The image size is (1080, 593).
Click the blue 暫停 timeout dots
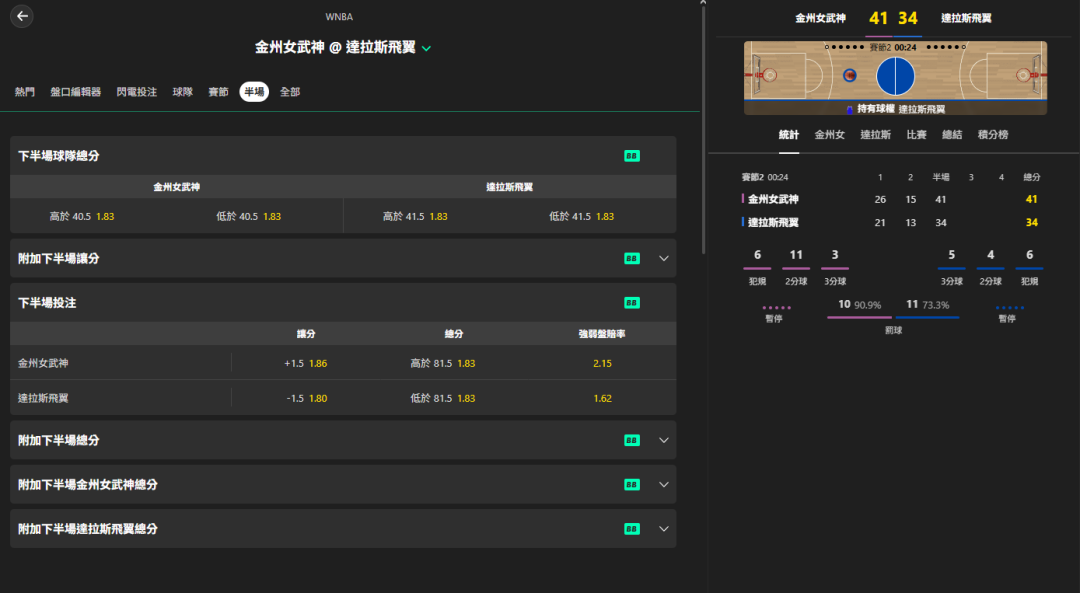tap(1010, 307)
